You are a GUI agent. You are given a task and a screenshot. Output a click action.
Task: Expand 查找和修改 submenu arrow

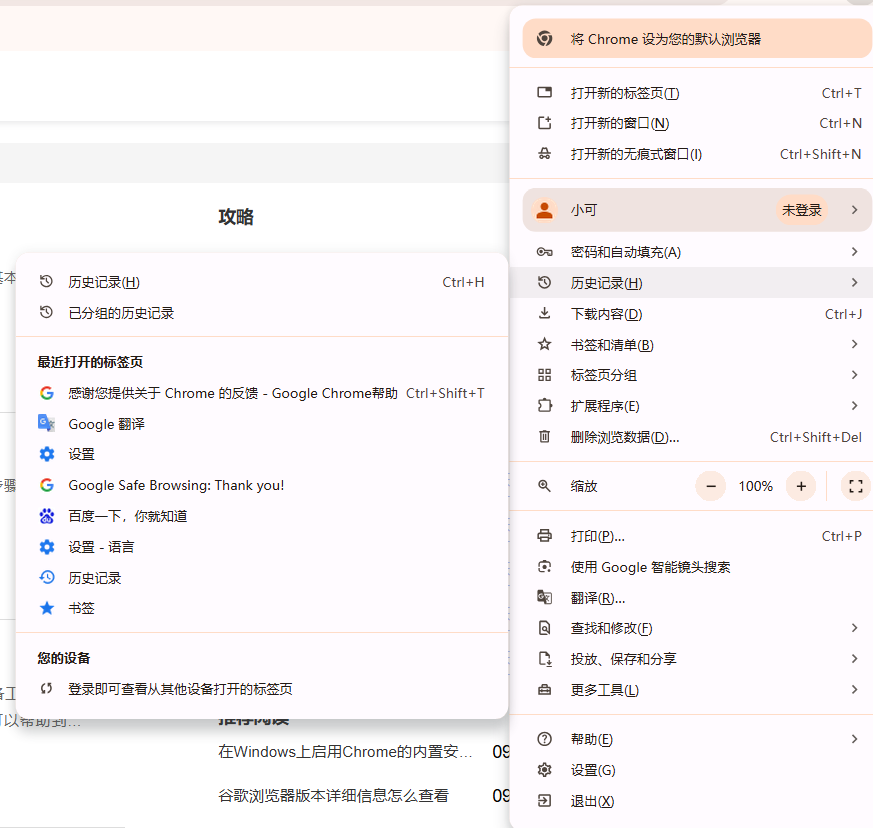click(x=854, y=628)
